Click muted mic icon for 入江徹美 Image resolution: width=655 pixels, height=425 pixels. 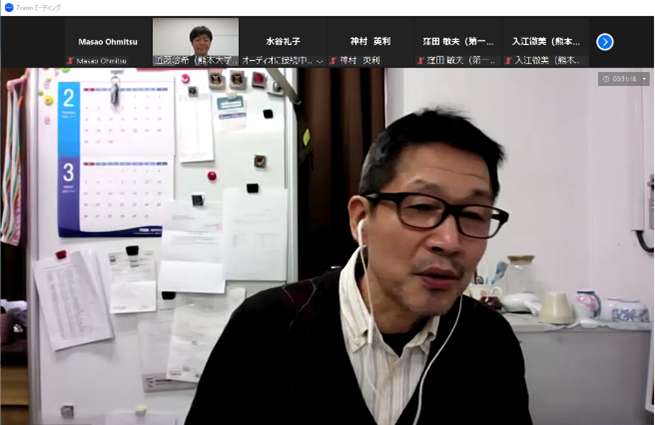click(507, 61)
